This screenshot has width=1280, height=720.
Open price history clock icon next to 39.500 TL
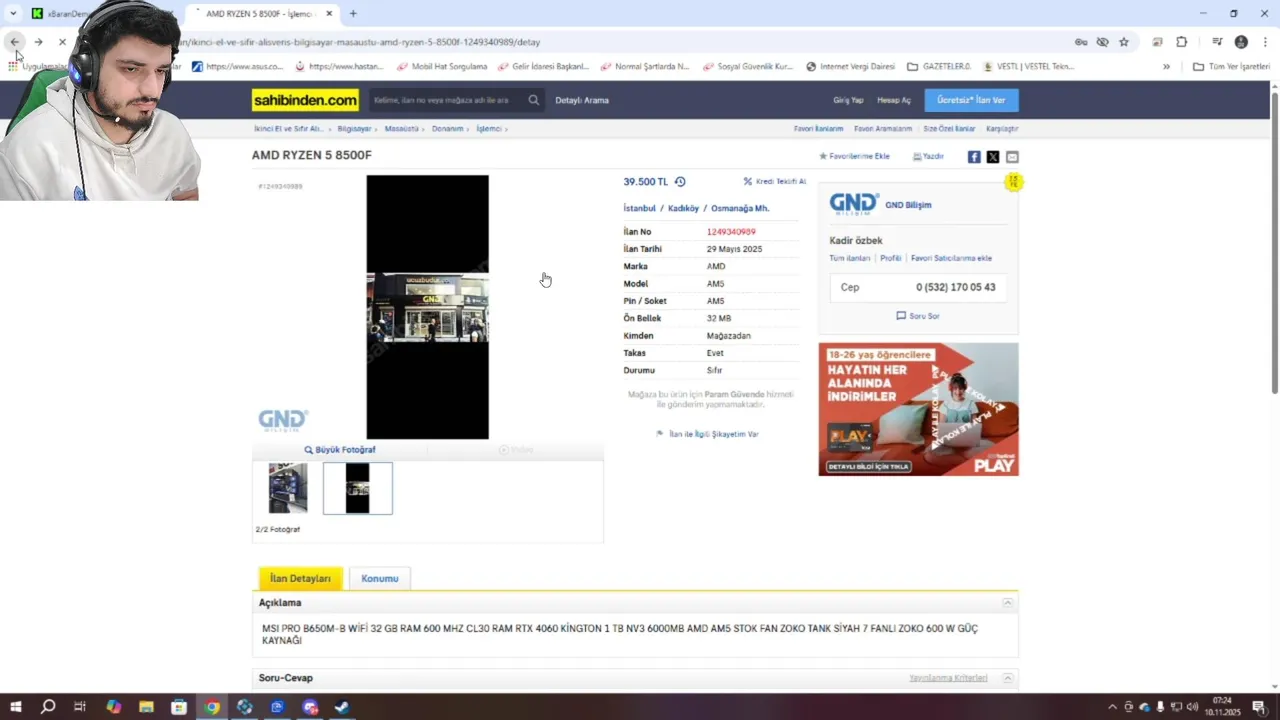coord(680,182)
